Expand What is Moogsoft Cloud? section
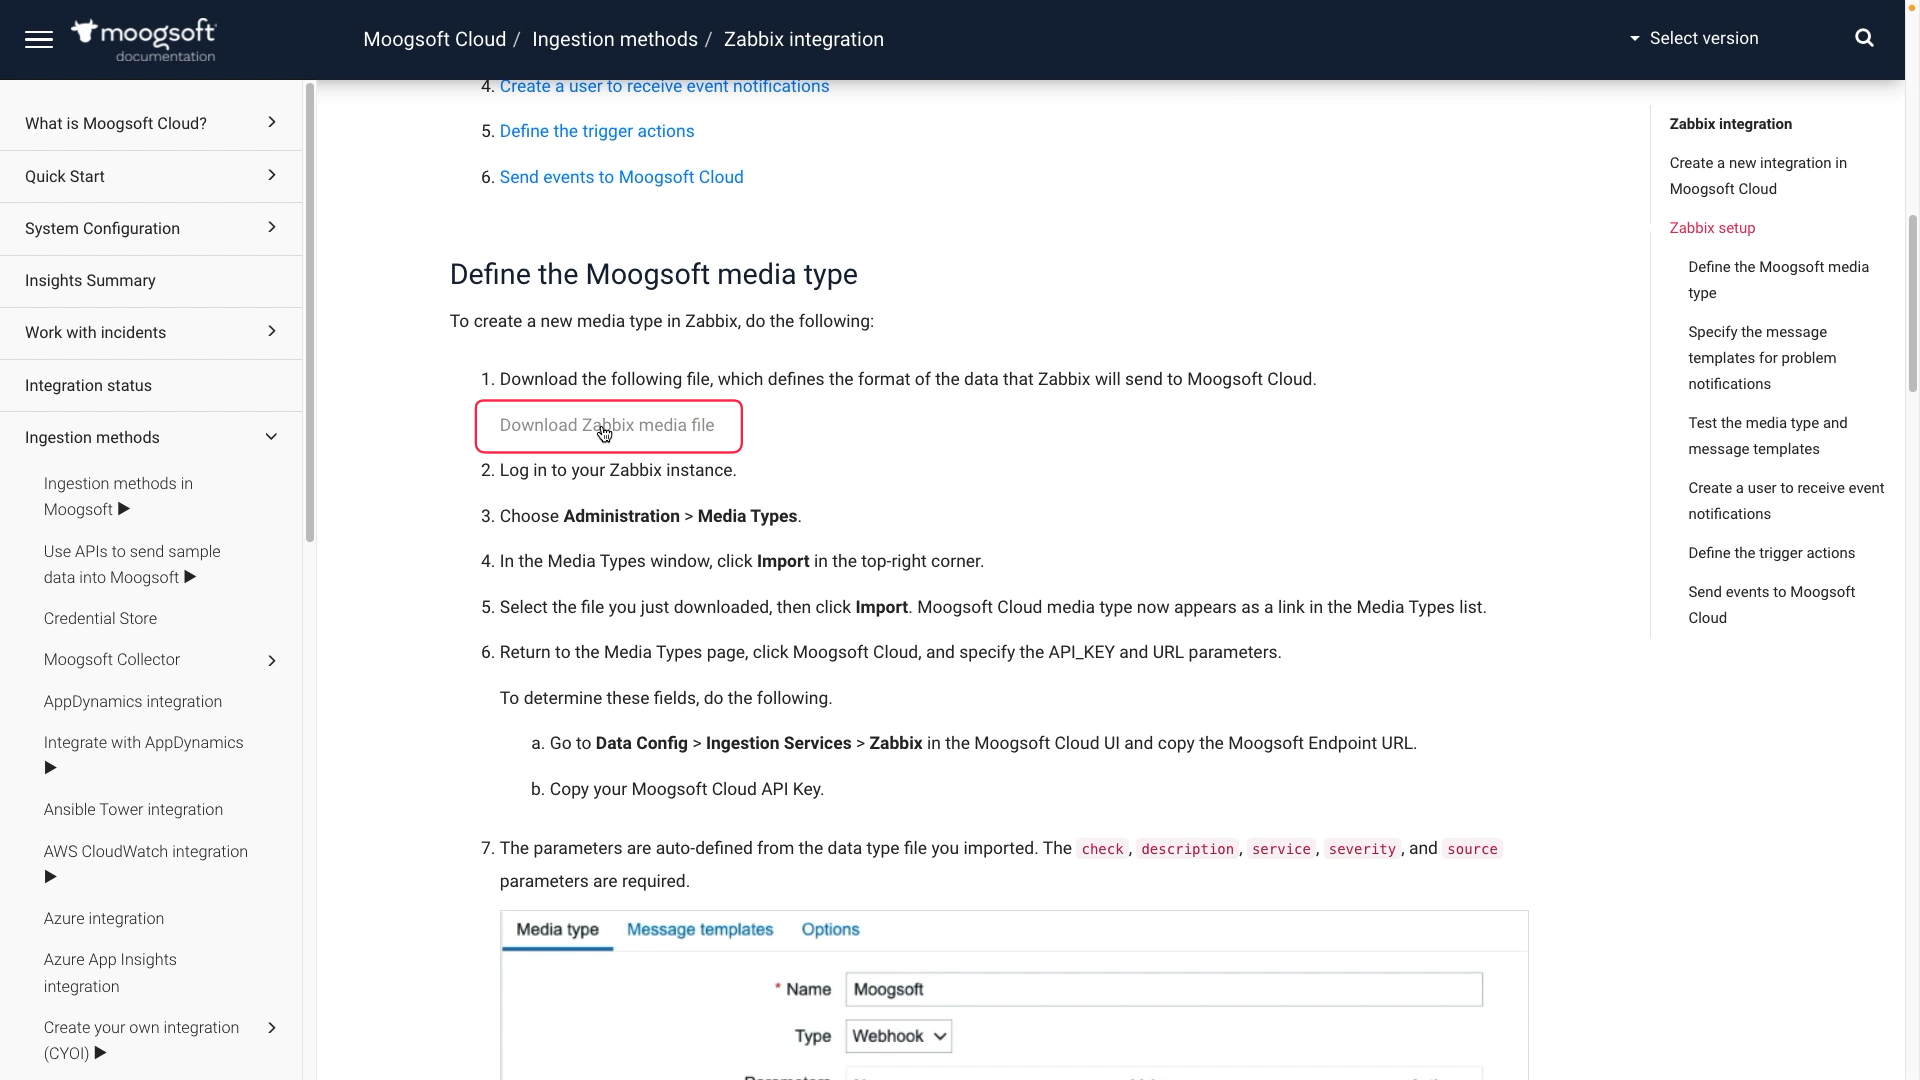This screenshot has height=1080, width=1920. click(x=272, y=122)
